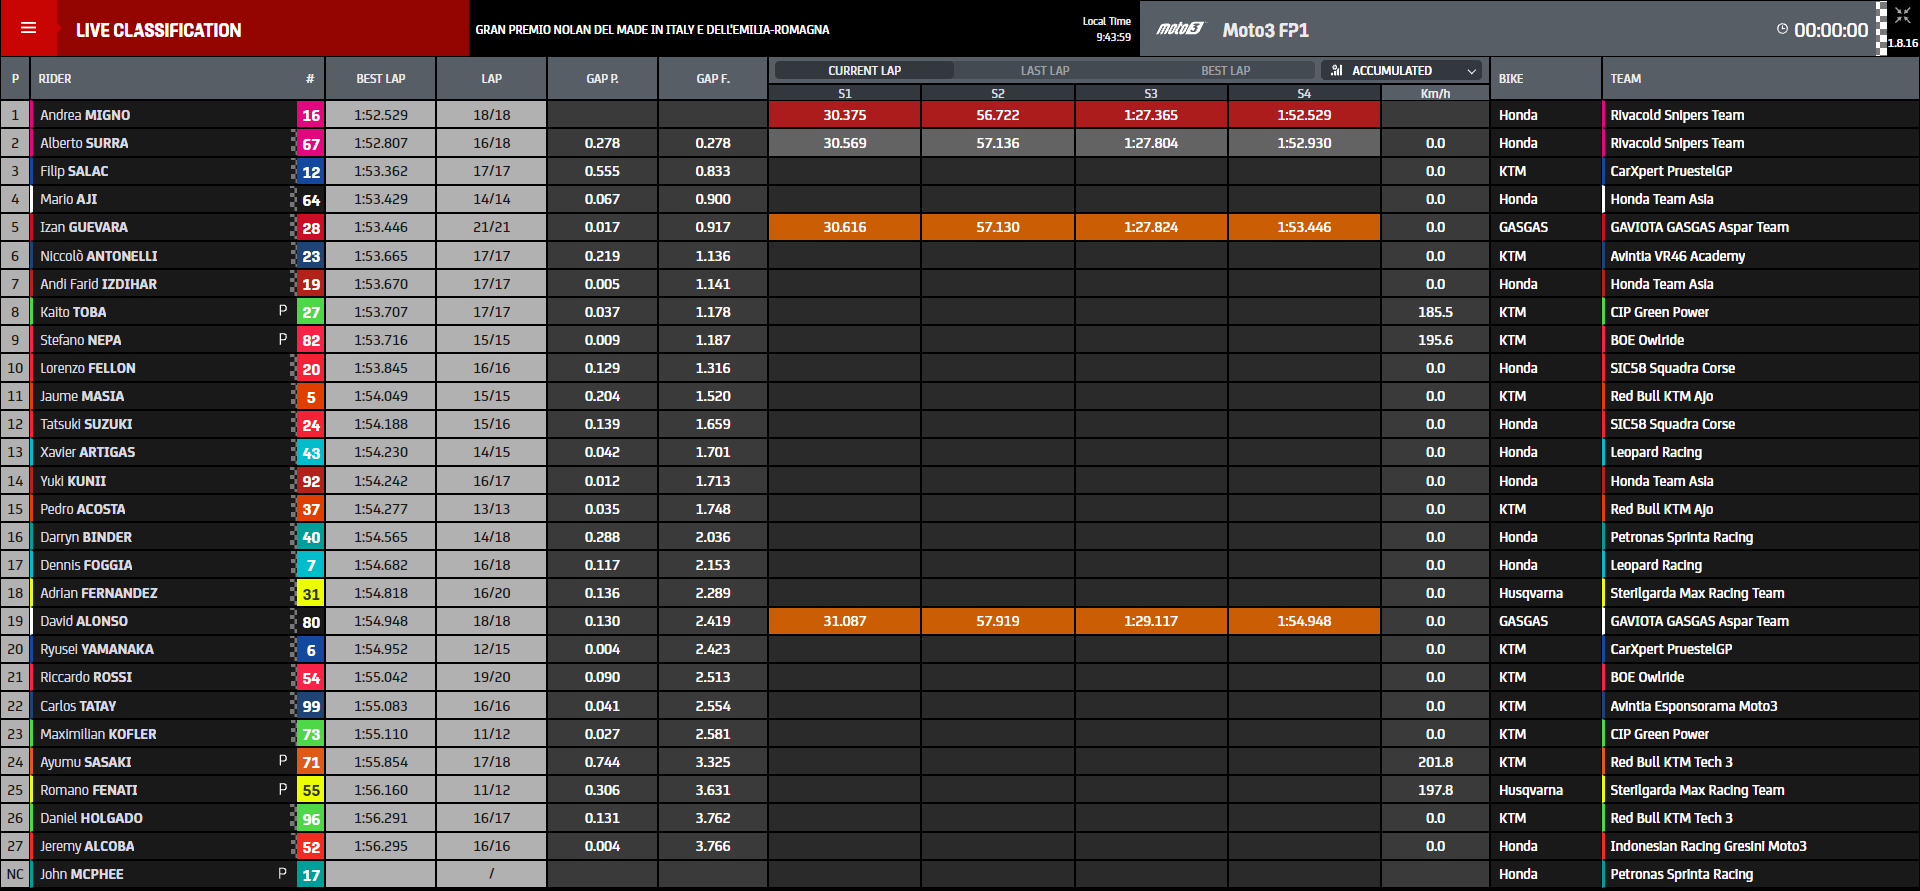Image resolution: width=1920 pixels, height=891 pixels.
Task: Click the LIVE CLASSIFICATION title
Action: click(158, 30)
